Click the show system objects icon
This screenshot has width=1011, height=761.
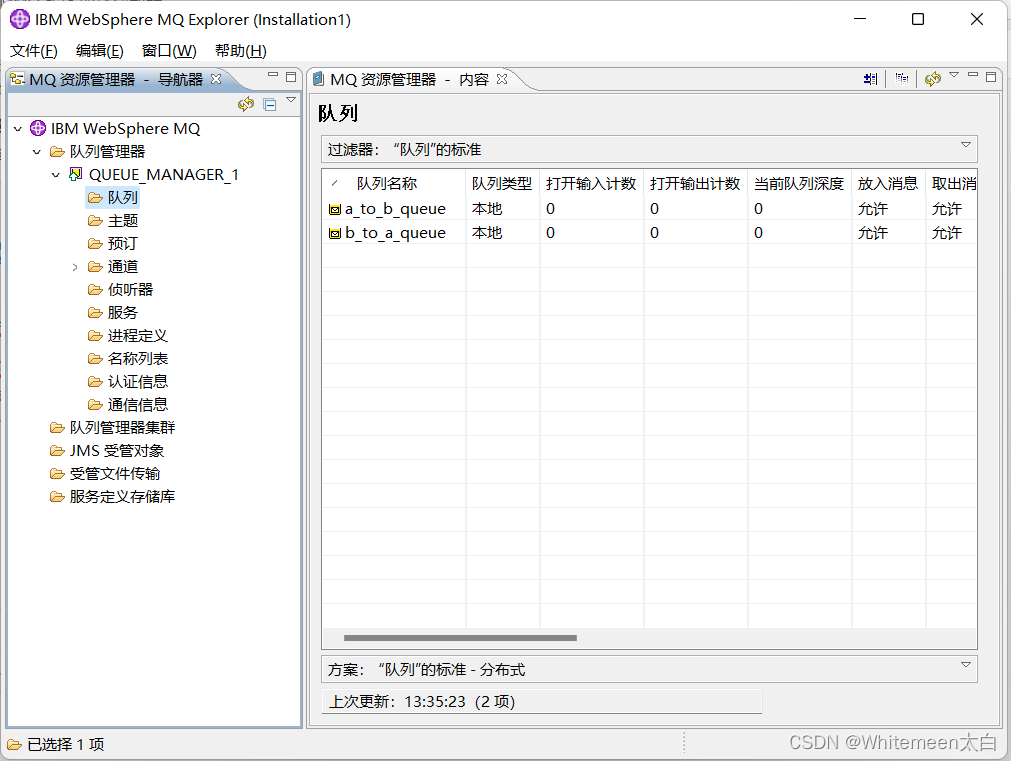click(x=902, y=79)
